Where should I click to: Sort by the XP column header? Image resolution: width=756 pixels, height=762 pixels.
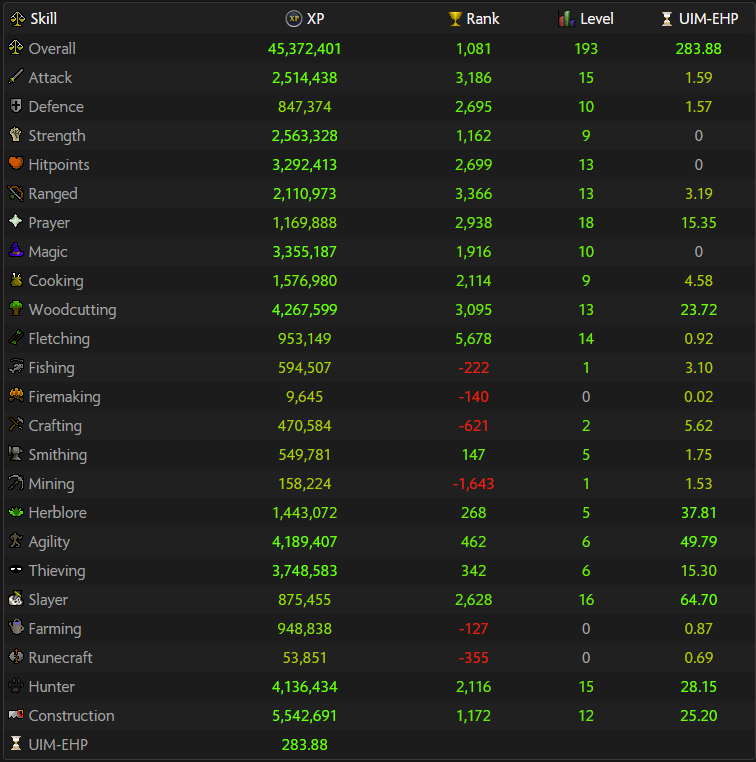315,18
